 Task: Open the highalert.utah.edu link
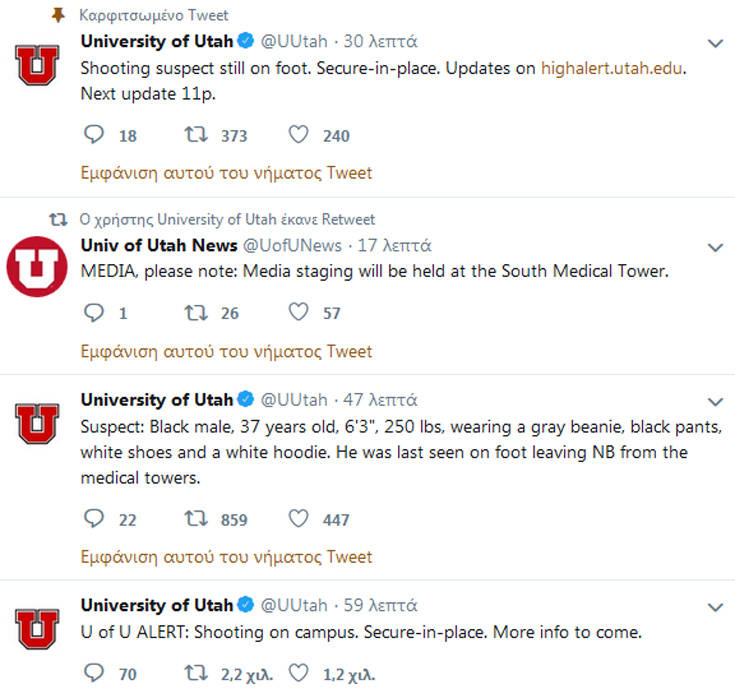615,68
